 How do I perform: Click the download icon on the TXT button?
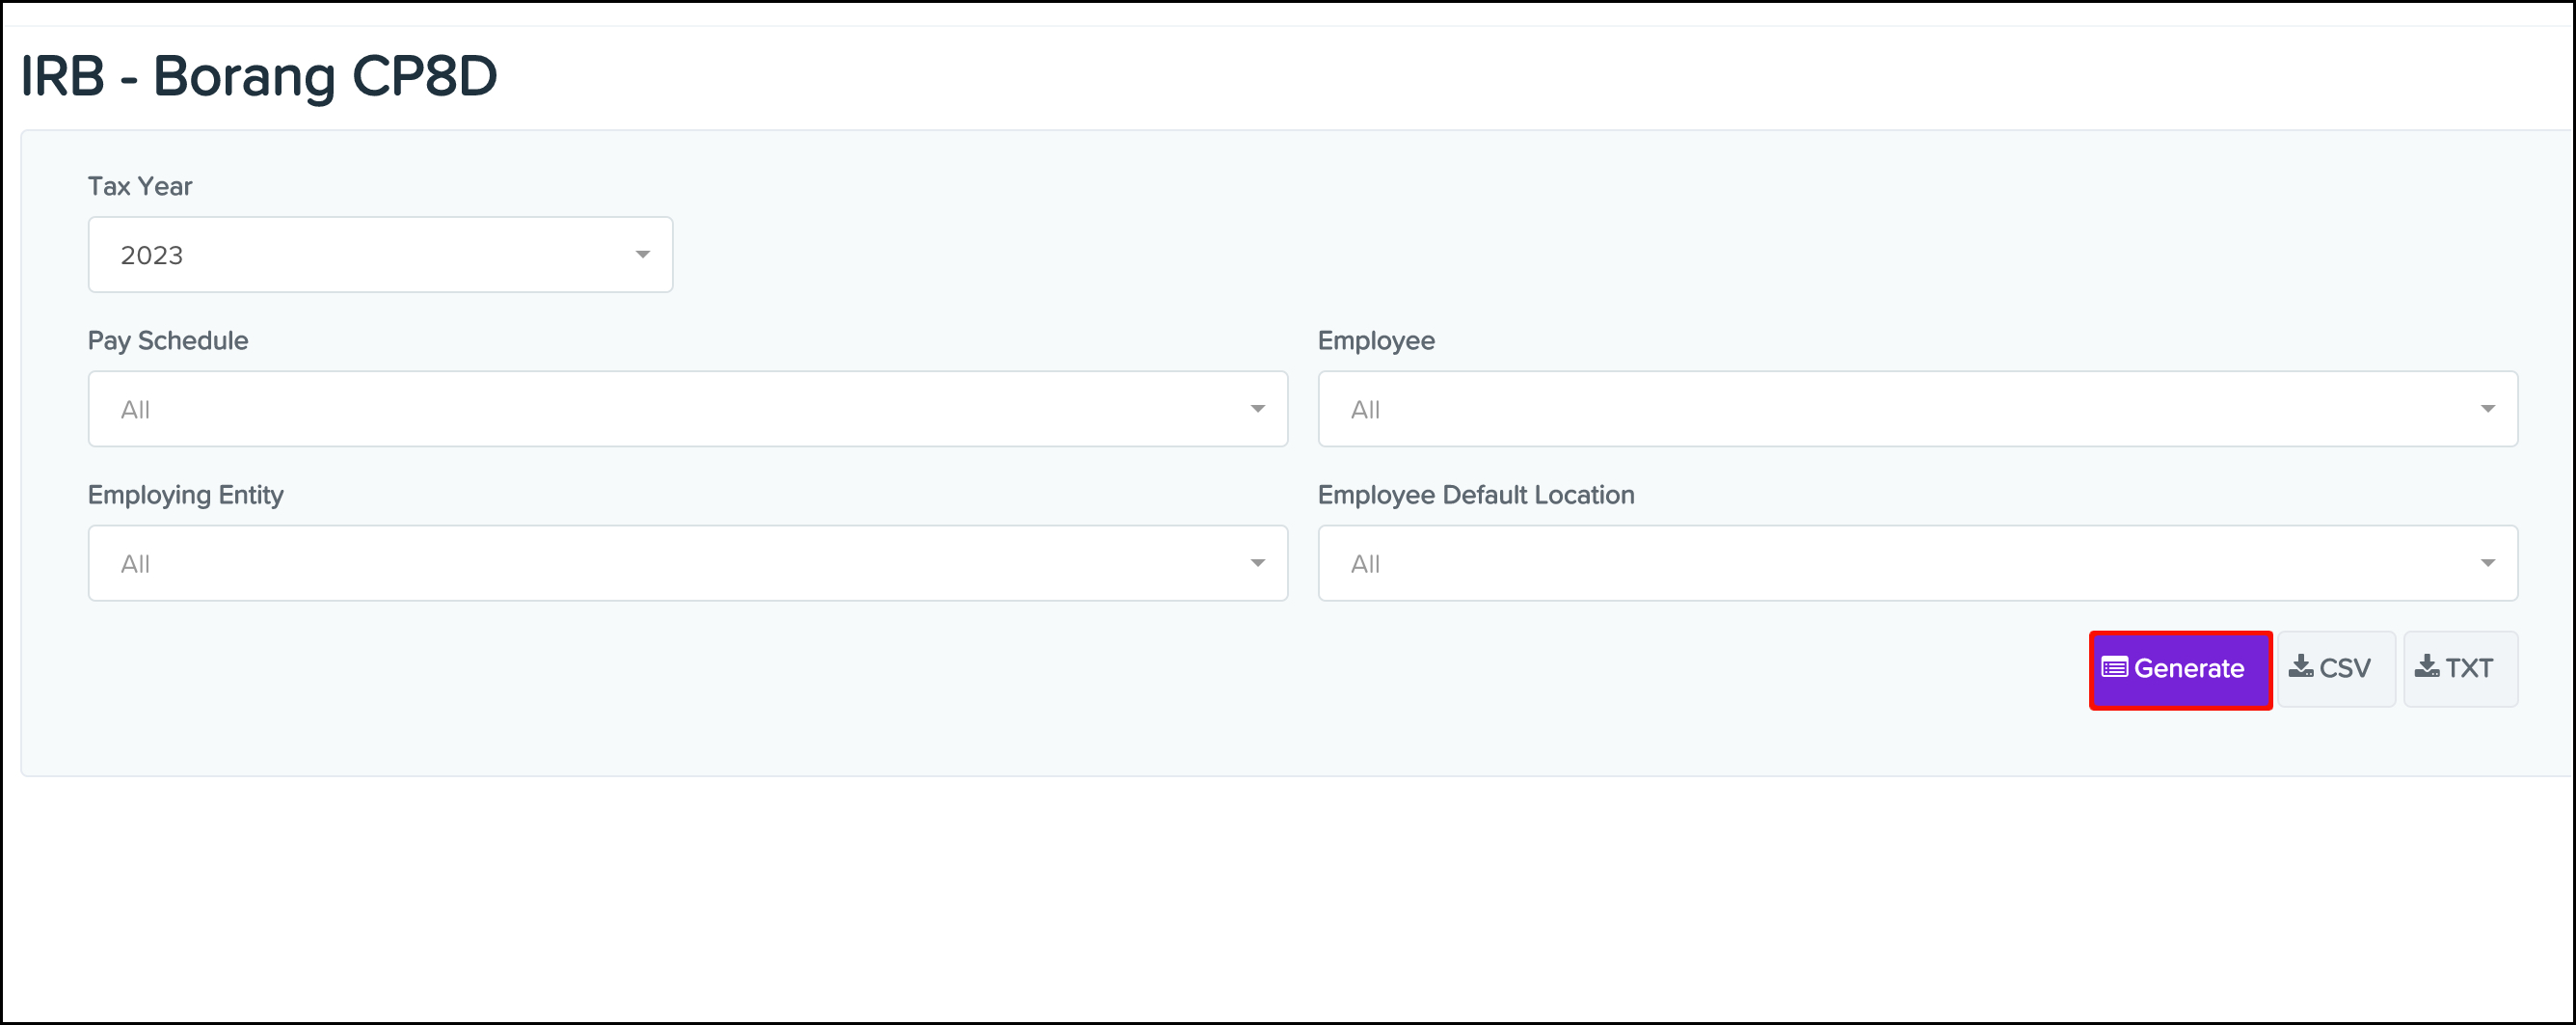[x=2426, y=667]
